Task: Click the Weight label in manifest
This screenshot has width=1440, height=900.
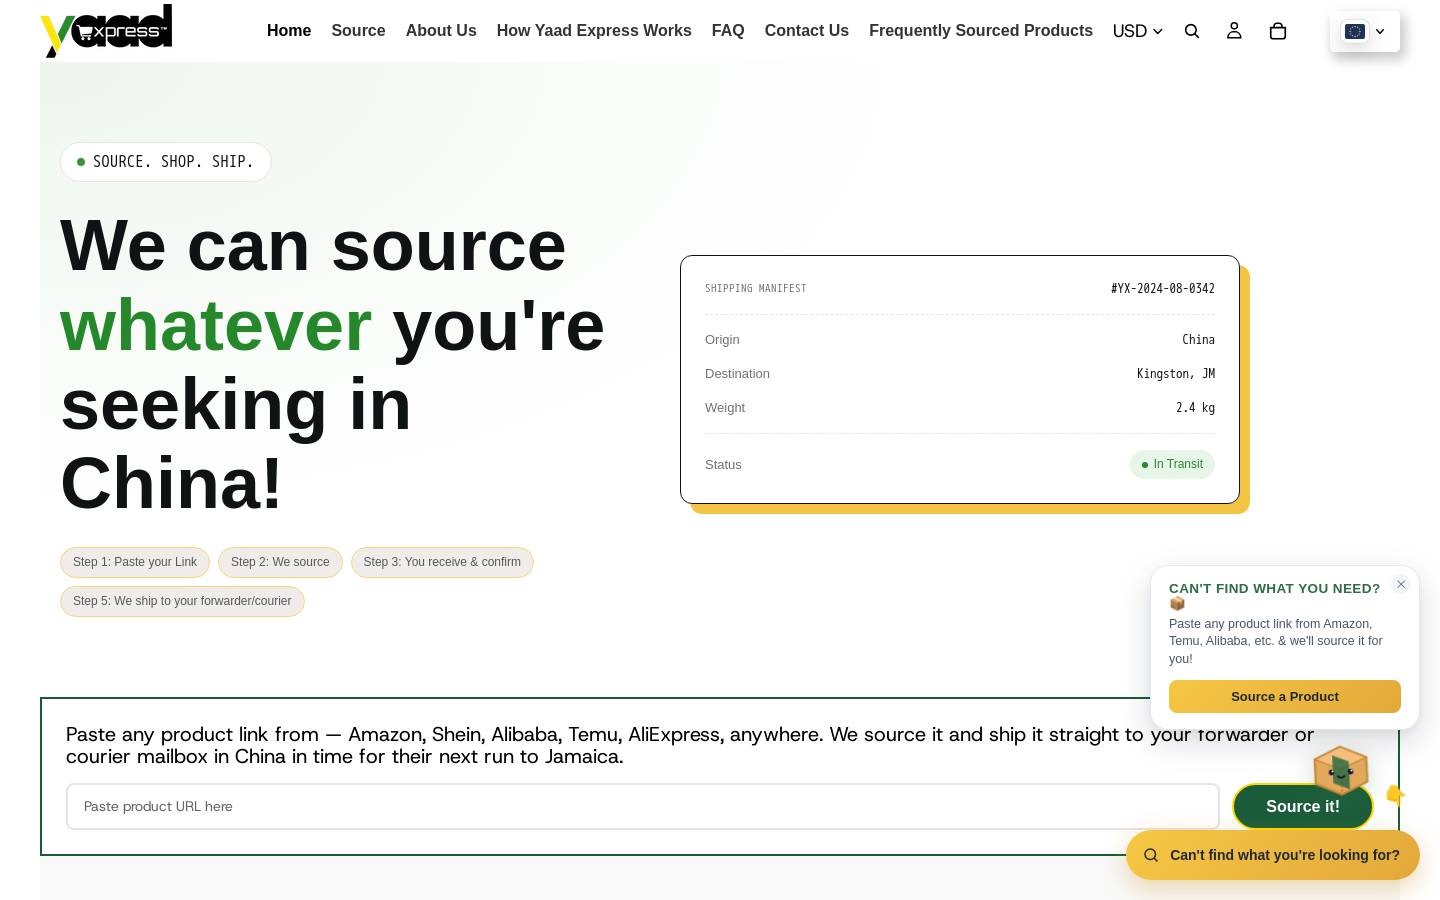Action: (725, 408)
